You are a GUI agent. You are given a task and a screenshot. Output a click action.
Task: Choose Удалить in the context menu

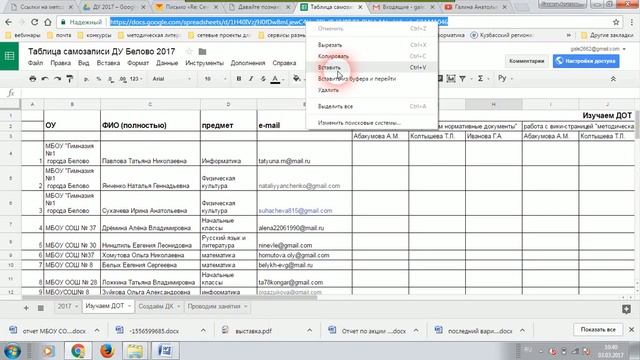pyautogui.click(x=372, y=90)
